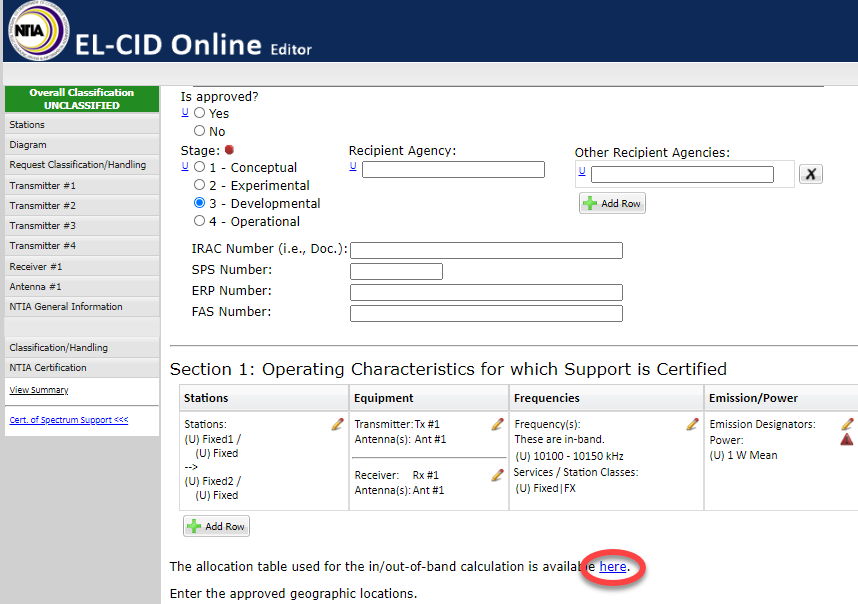Open the allocation table 'here' link
Image resolution: width=858 pixels, height=604 pixels.
tap(613, 567)
